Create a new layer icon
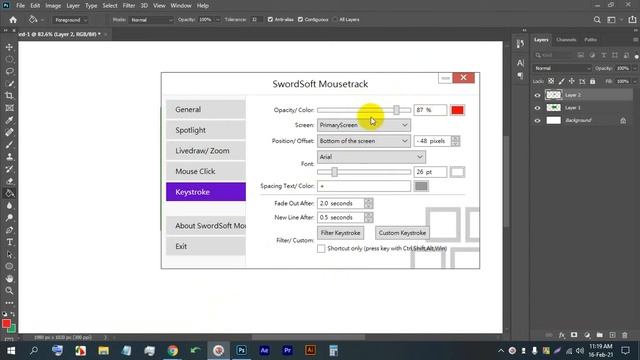Viewport: 640px width, 360px height. 612,335
